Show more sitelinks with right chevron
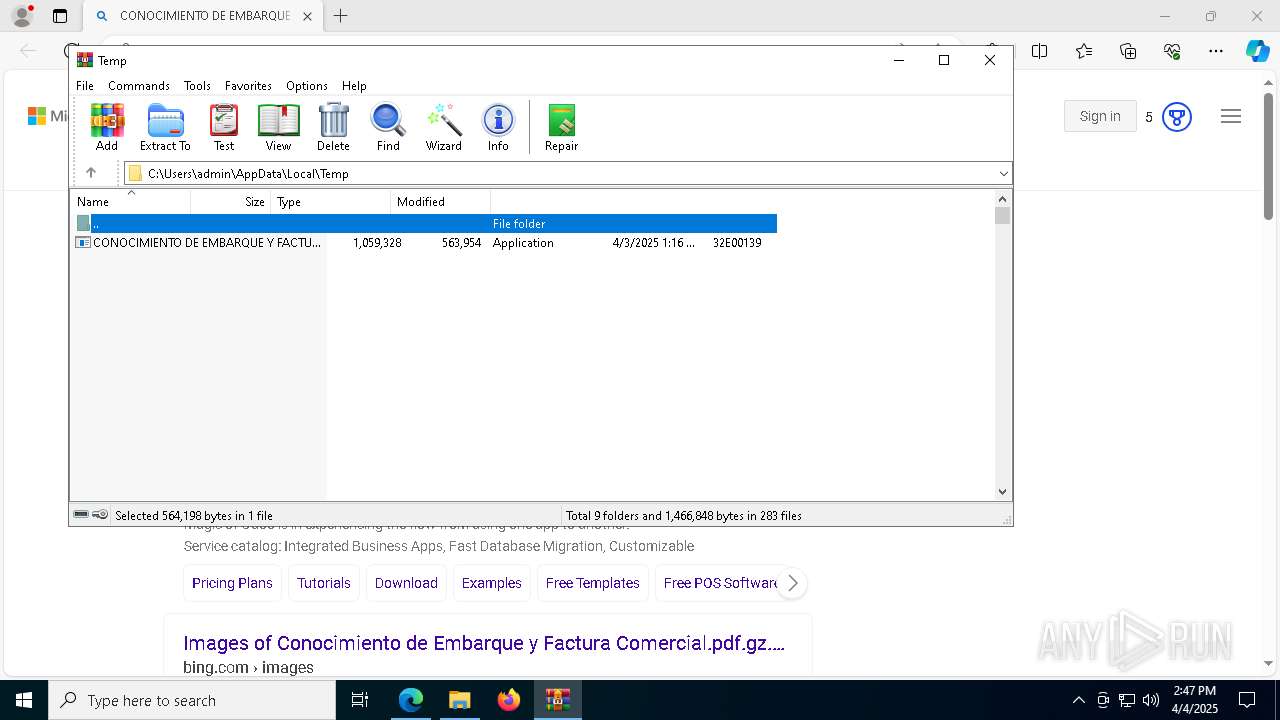This screenshot has width=1280, height=720. point(792,583)
